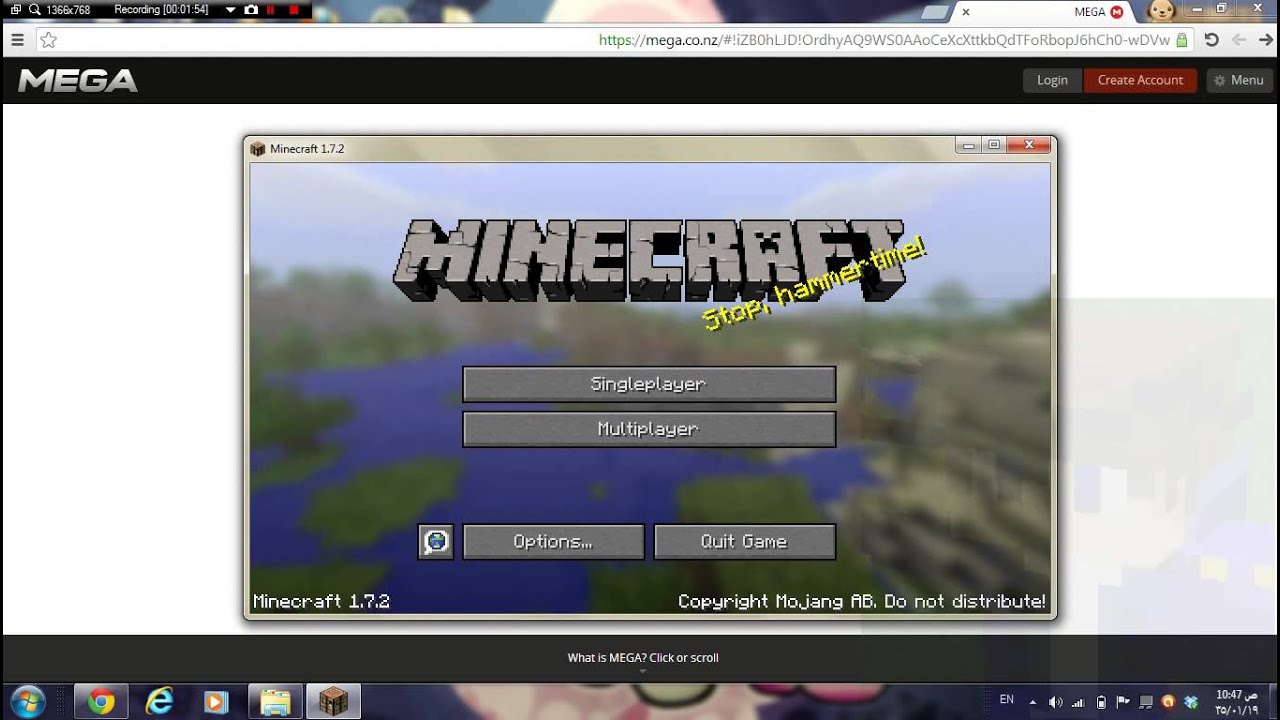Click the green SSL padlock icon
This screenshot has height=720, width=1280.
(x=1182, y=40)
